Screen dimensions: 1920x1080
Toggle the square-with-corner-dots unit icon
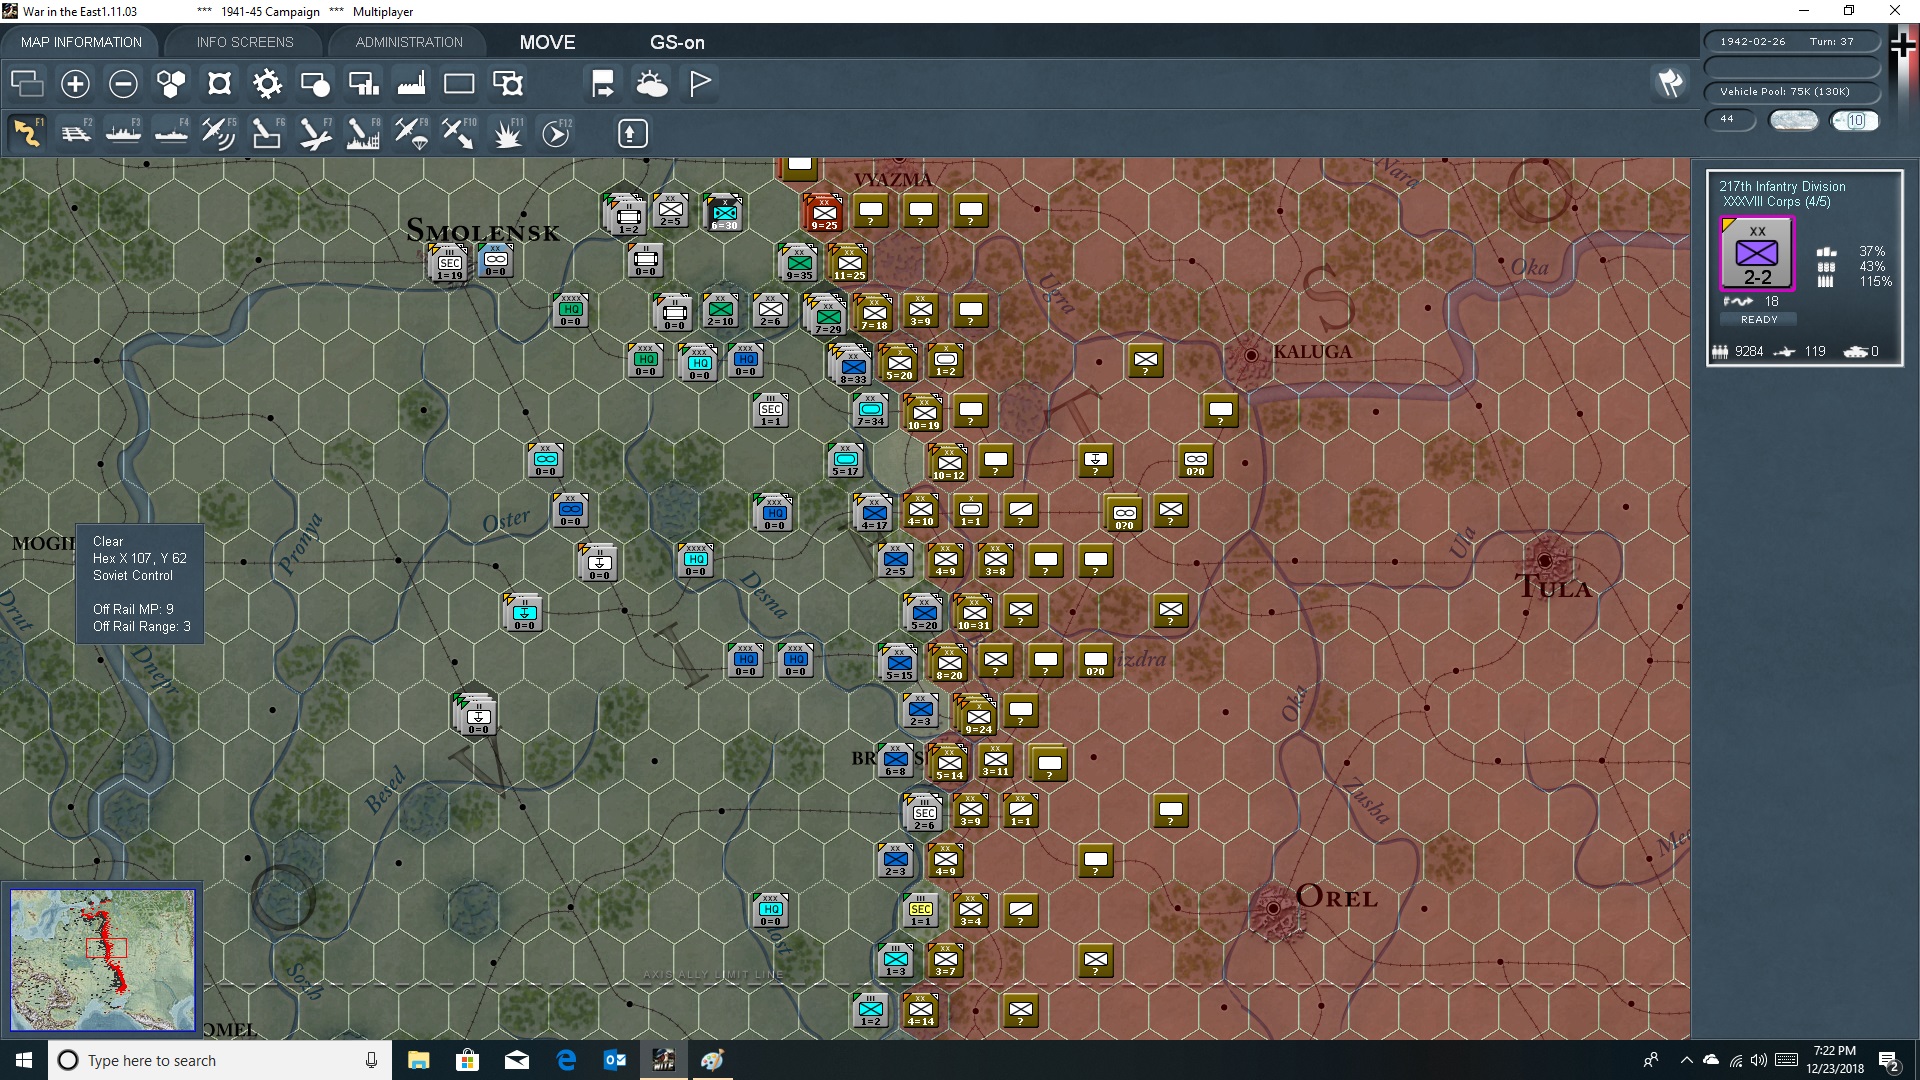coord(219,84)
